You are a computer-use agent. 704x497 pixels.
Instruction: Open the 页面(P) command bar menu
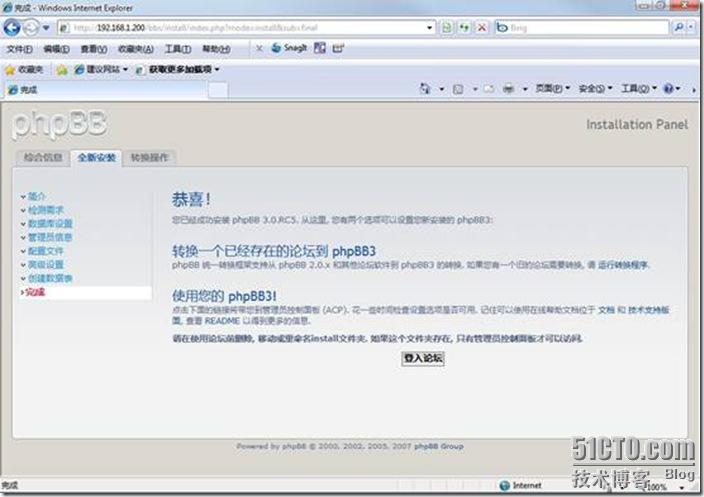pyautogui.click(x=552, y=88)
